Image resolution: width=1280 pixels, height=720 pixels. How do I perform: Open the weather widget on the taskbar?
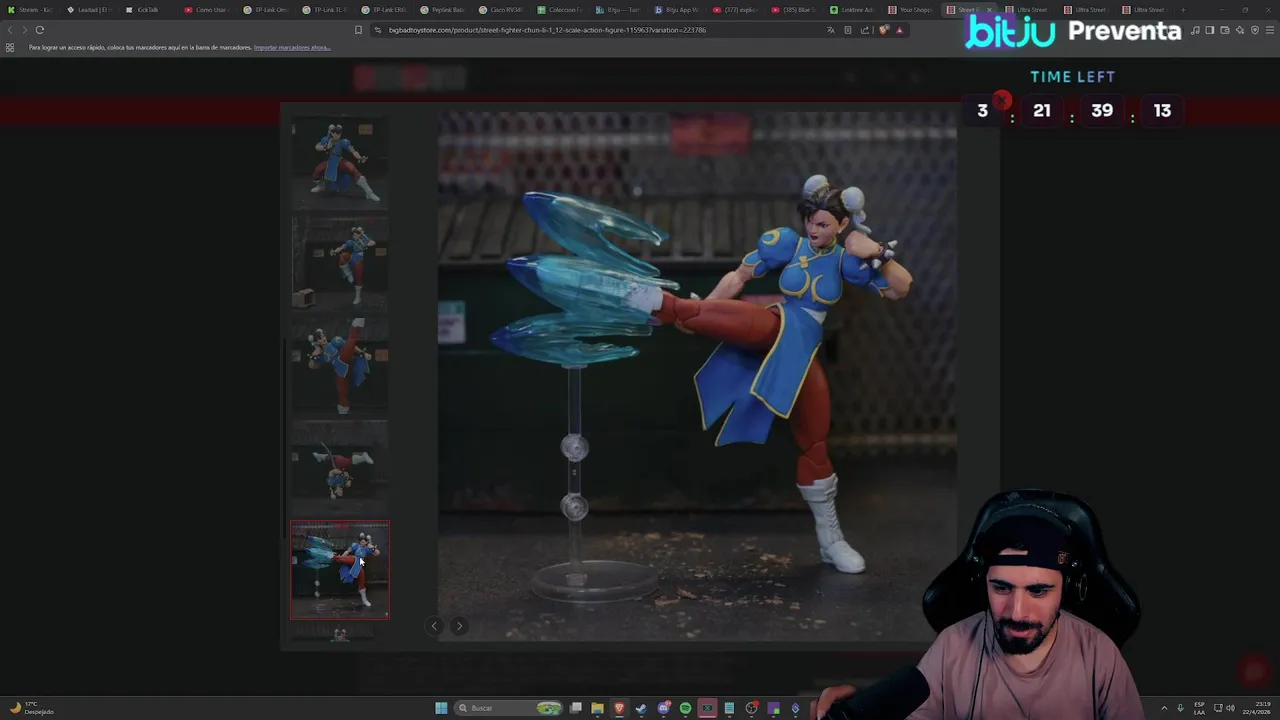[x=30, y=708]
